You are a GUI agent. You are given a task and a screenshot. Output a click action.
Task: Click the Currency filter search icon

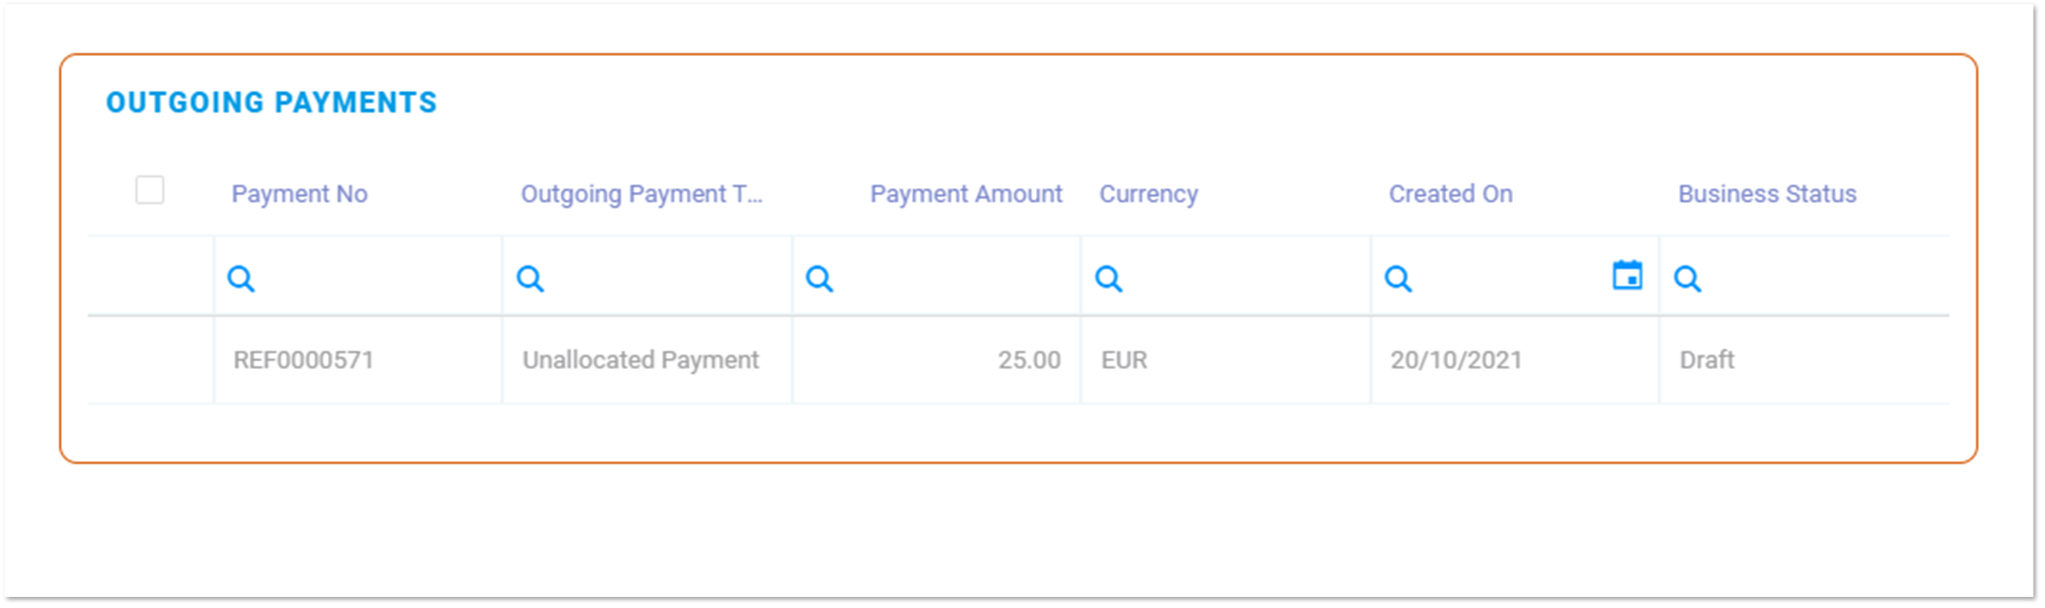click(x=1108, y=279)
